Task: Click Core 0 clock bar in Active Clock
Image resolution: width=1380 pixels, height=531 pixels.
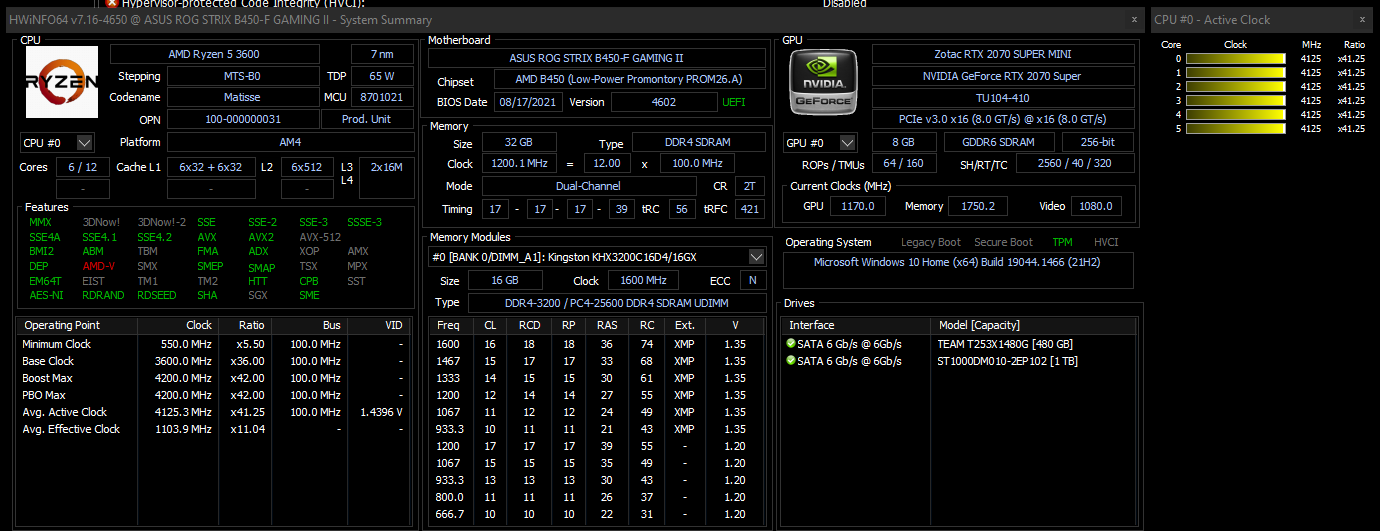Action: pos(1235,59)
